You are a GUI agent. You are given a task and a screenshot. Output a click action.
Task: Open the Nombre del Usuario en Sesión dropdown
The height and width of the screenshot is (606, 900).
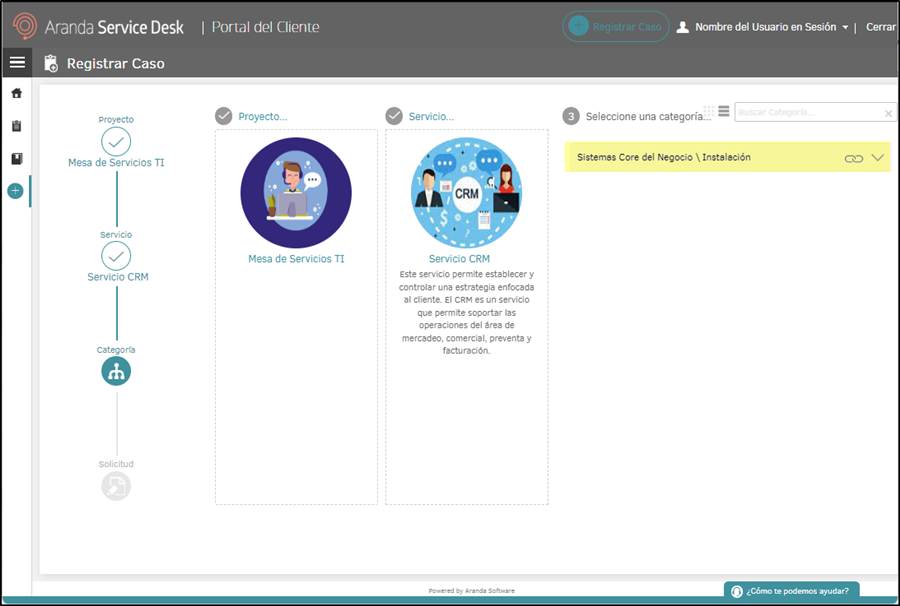(x=771, y=27)
